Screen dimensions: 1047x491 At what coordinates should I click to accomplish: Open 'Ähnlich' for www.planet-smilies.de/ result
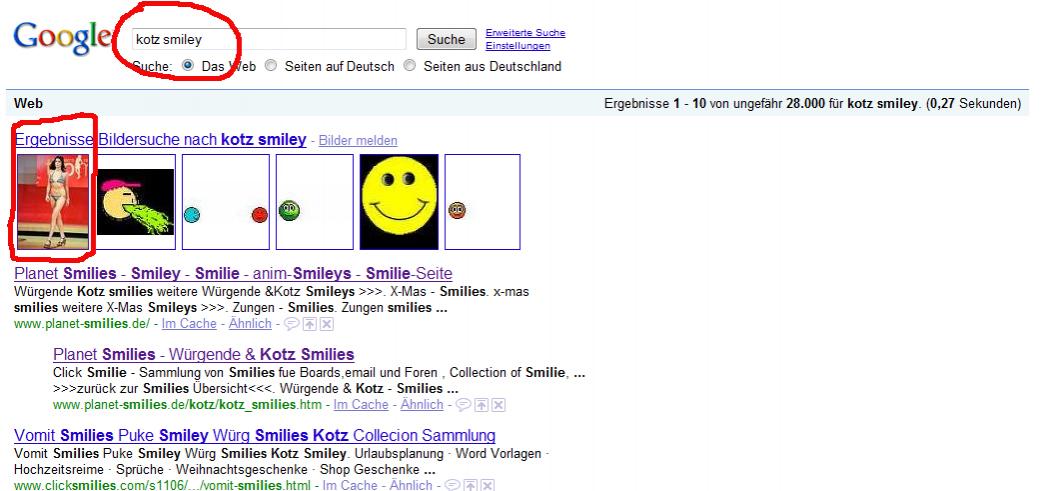click(250, 324)
